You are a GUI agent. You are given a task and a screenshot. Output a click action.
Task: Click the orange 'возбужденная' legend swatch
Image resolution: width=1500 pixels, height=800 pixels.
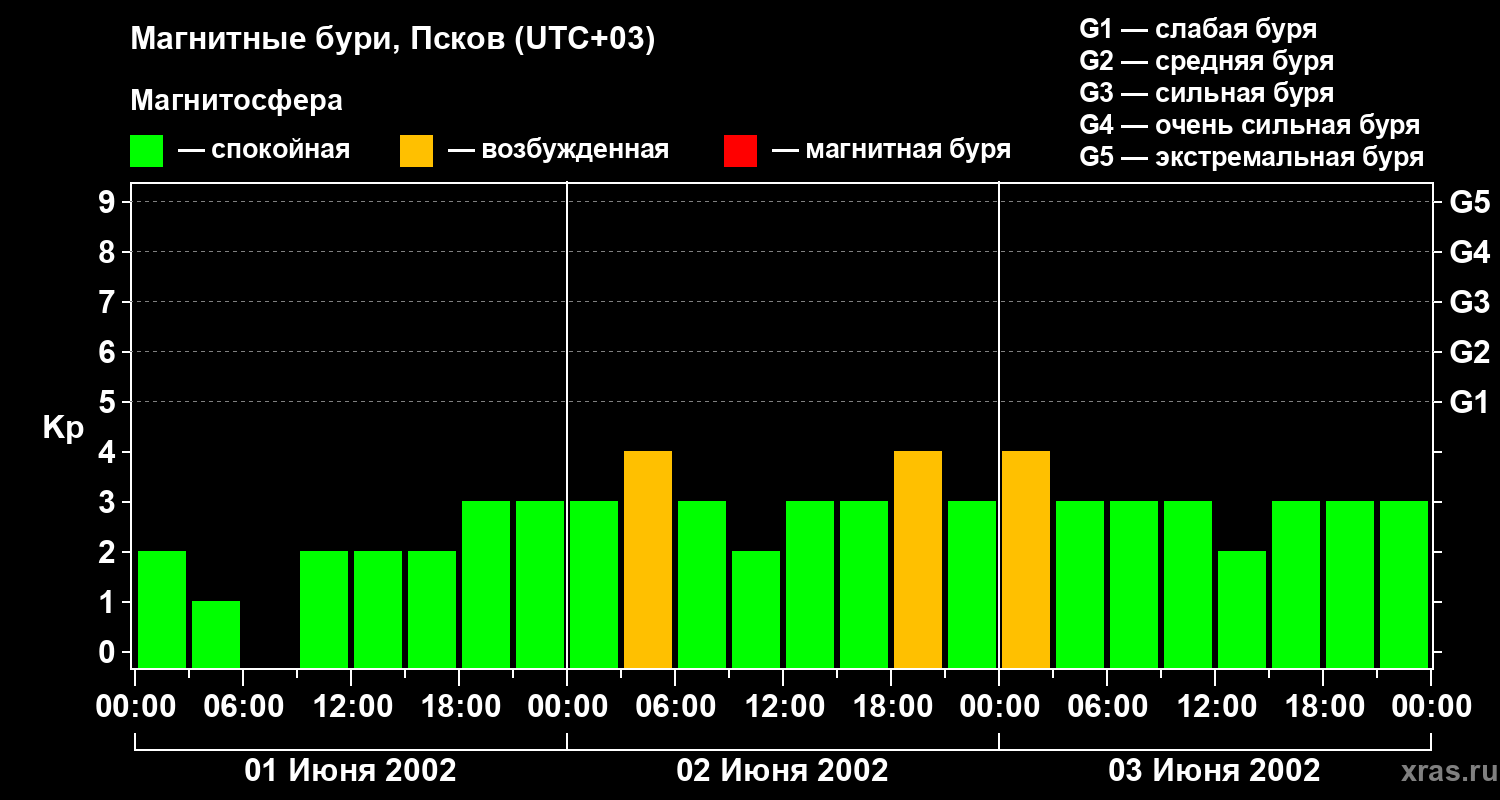[x=417, y=151]
